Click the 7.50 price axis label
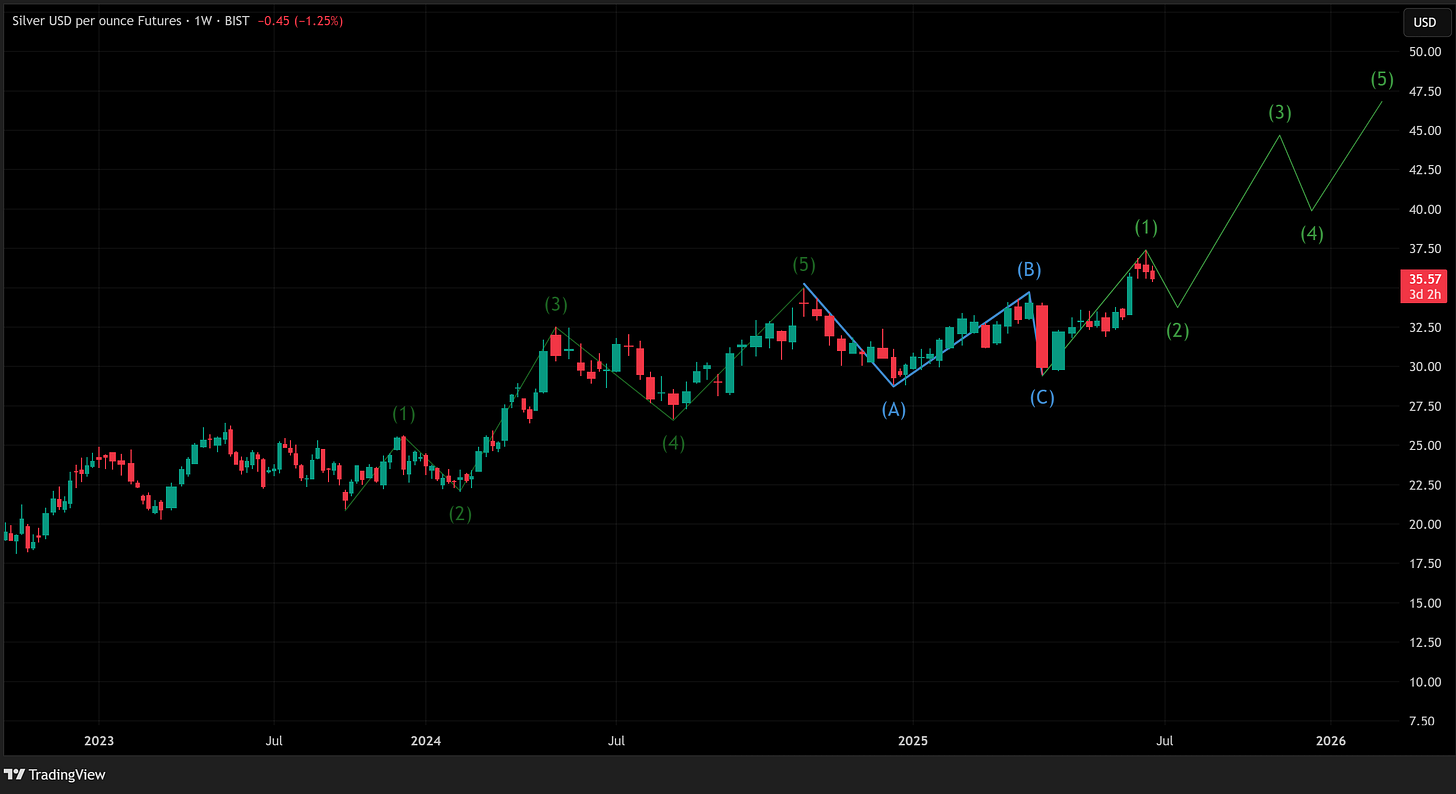1456x794 pixels. pyautogui.click(x=1424, y=722)
